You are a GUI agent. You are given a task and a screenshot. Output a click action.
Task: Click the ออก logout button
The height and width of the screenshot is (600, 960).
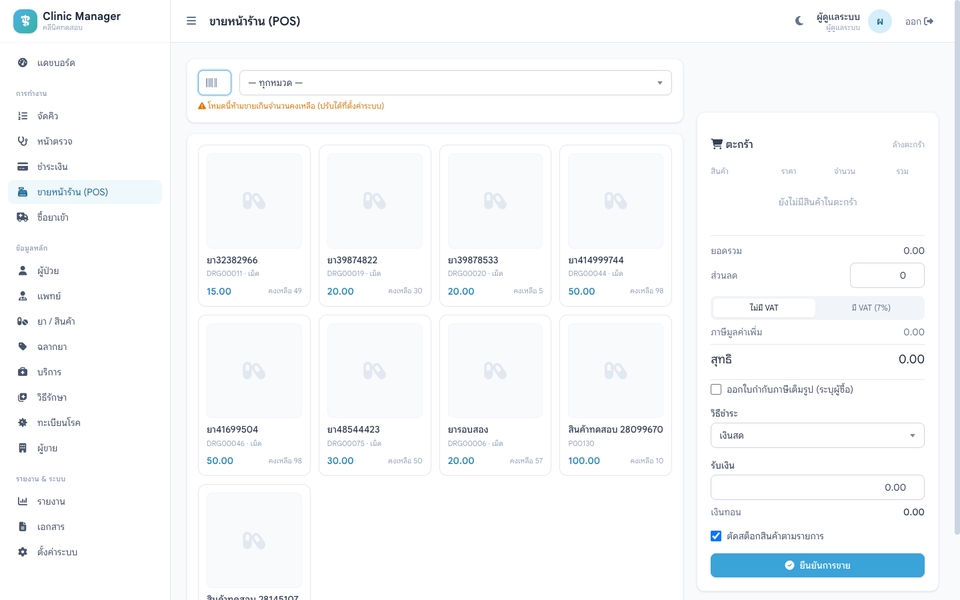pos(919,21)
